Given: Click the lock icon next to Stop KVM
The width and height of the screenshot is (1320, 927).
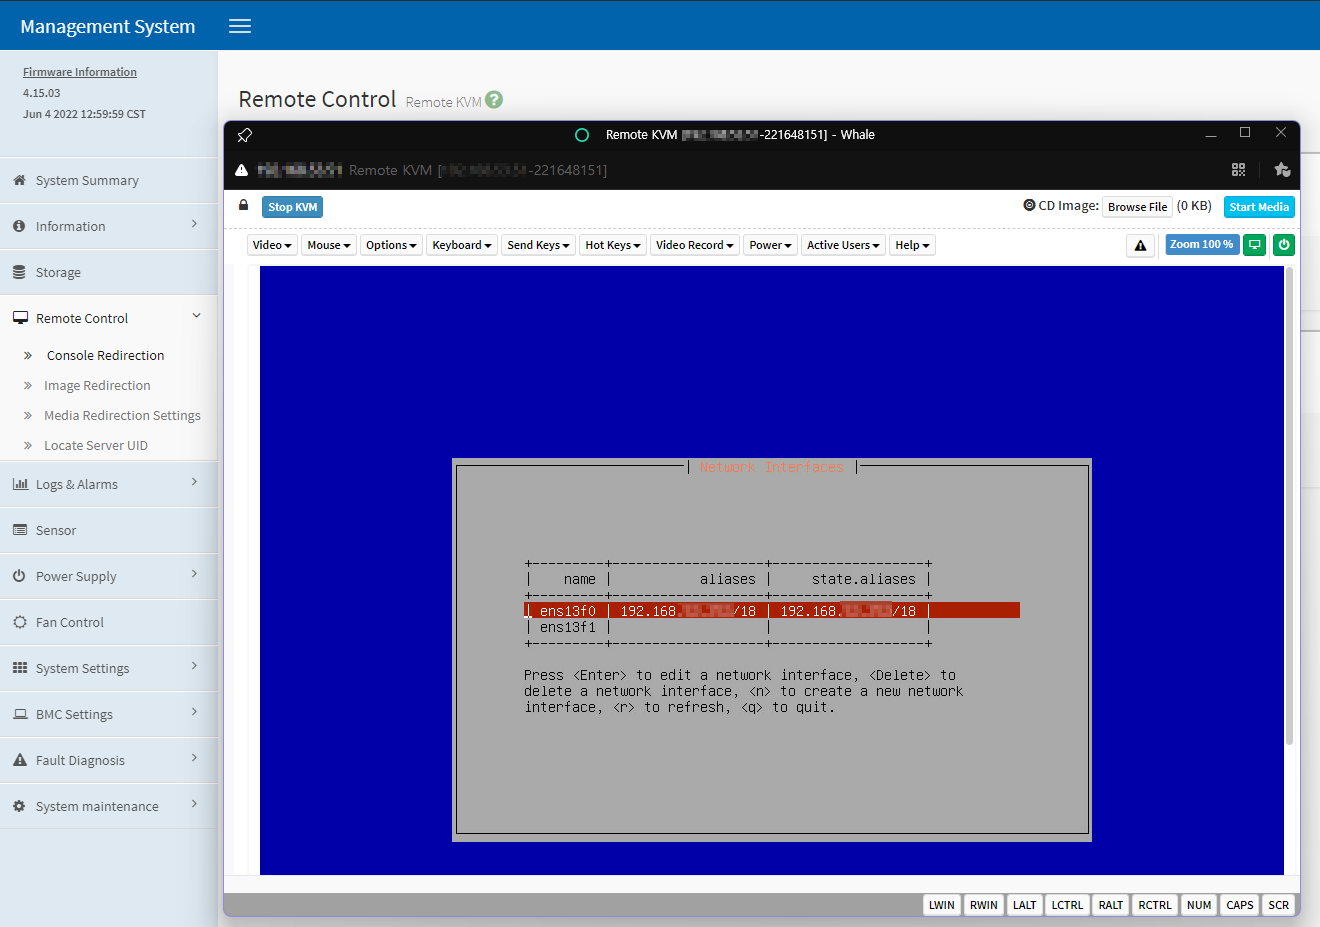Looking at the screenshot, I should 242,206.
